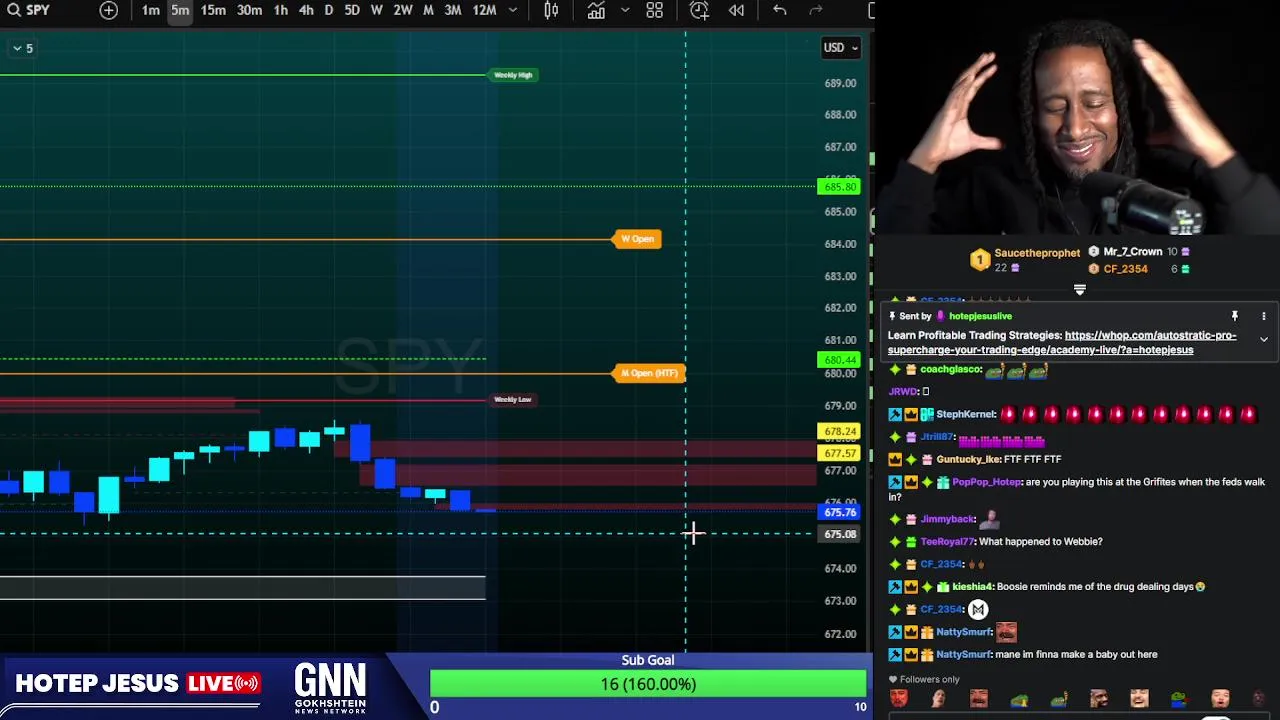Image resolution: width=1280 pixels, height=720 pixels.
Task: Click the M emote in CF_2354's message
Action: point(978,610)
